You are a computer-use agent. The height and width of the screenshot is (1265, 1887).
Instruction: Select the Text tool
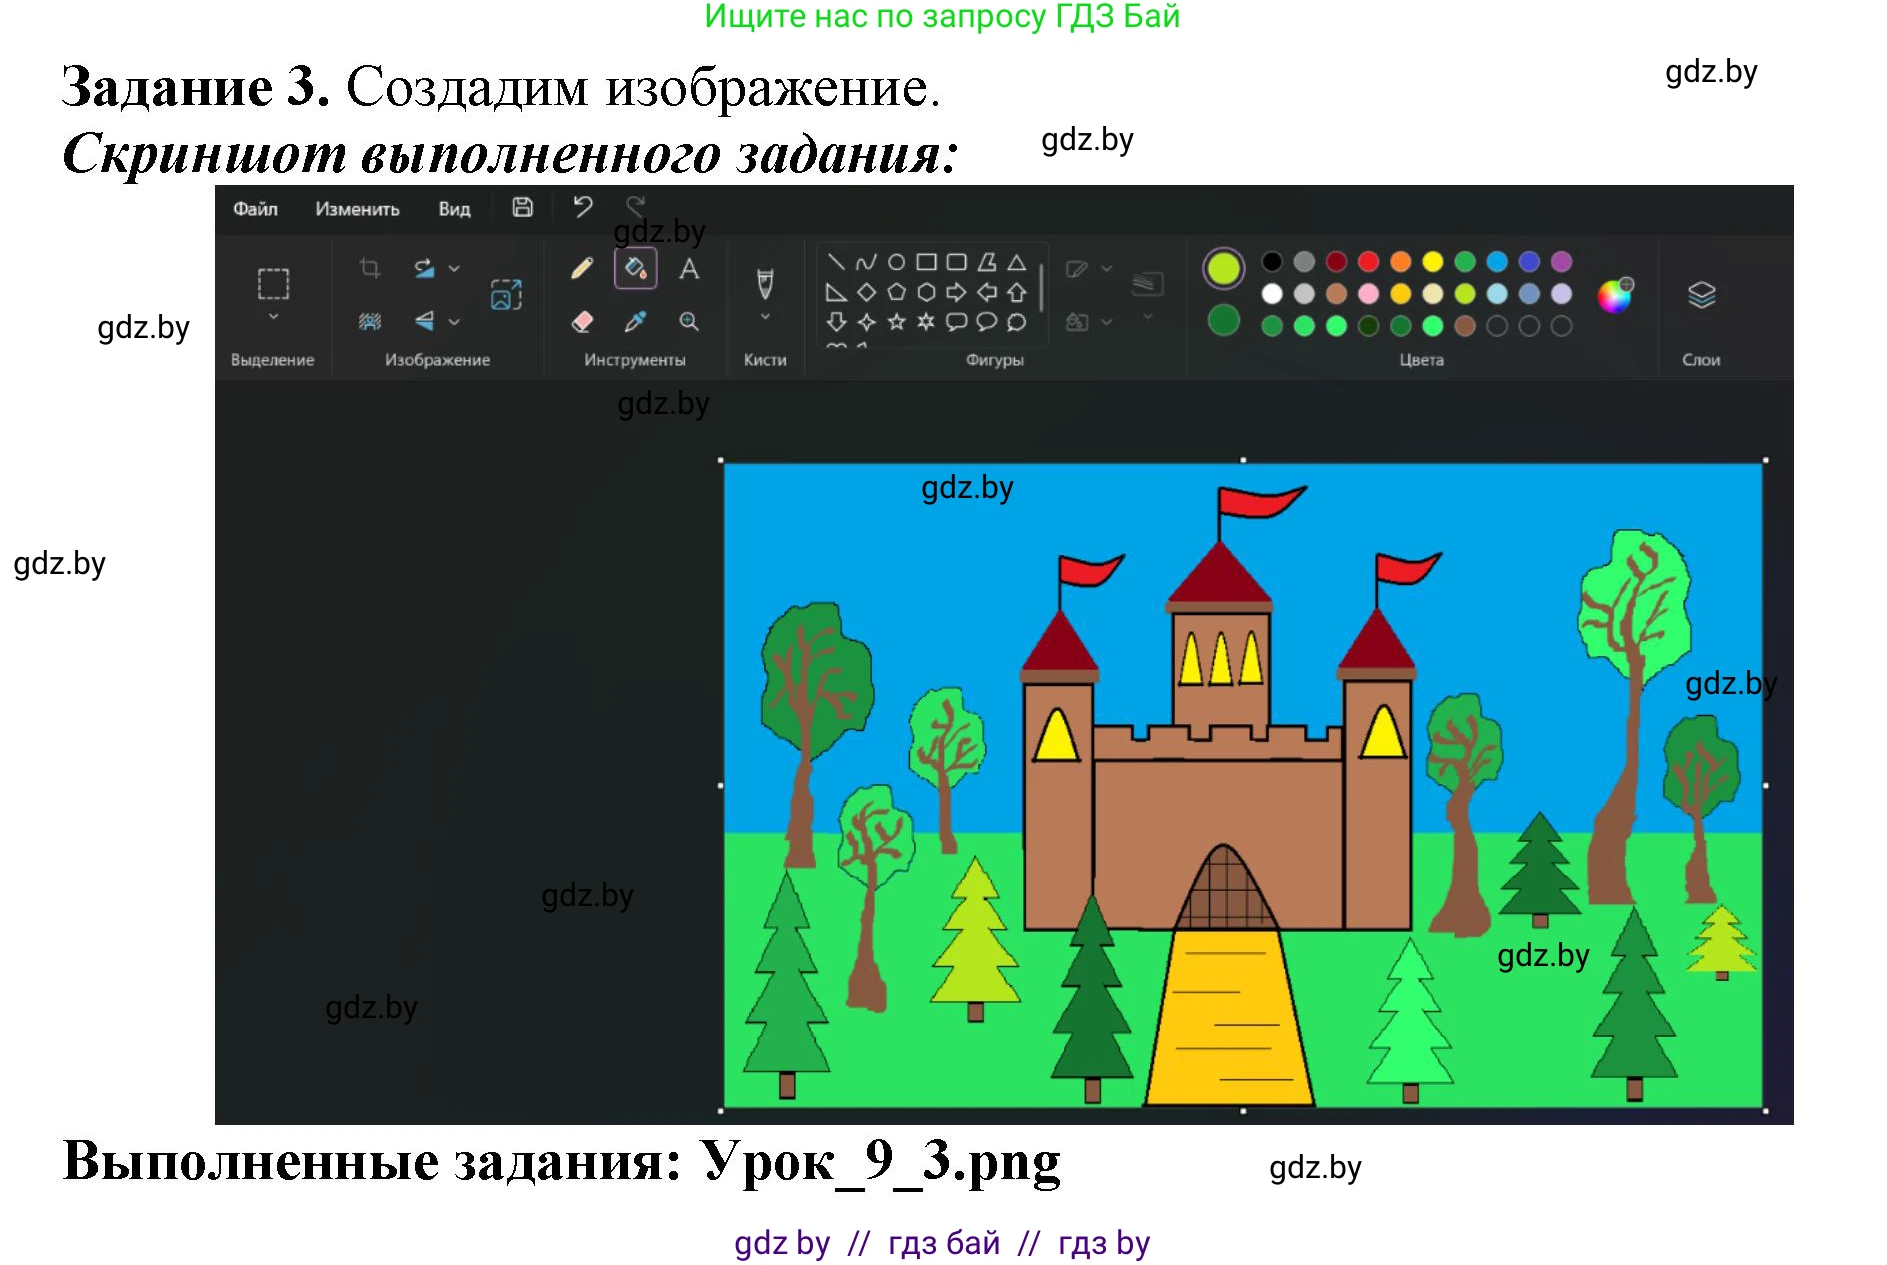click(689, 270)
